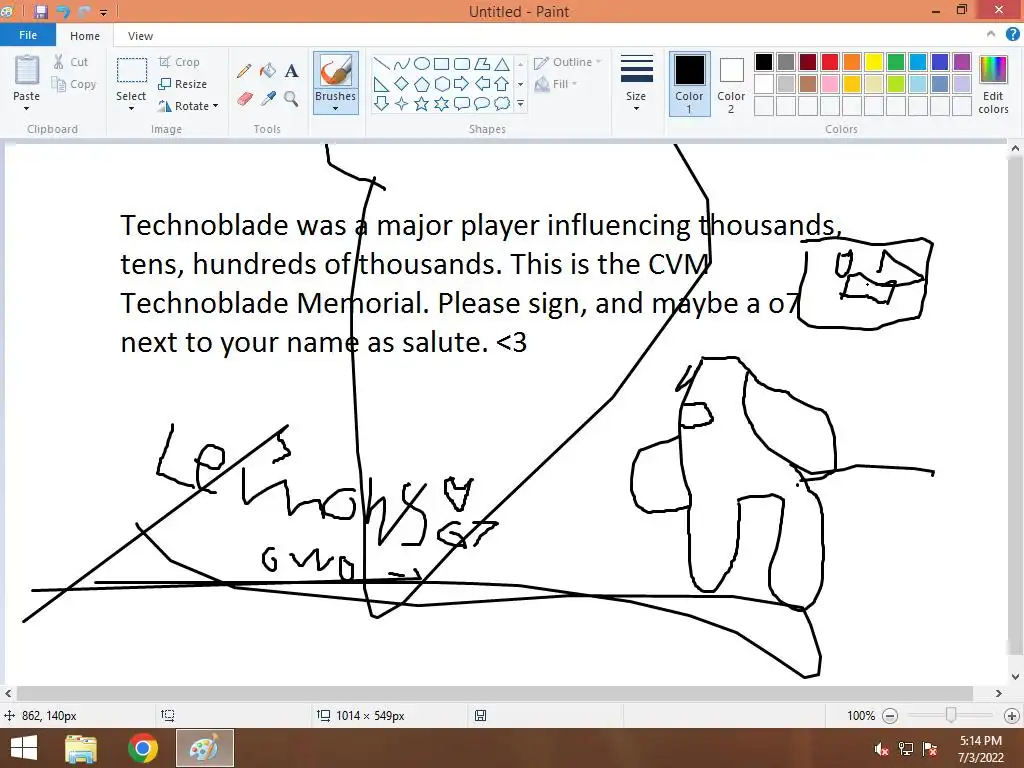Image resolution: width=1024 pixels, height=768 pixels.
Task: Select the Text tool
Action: click(x=291, y=71)
